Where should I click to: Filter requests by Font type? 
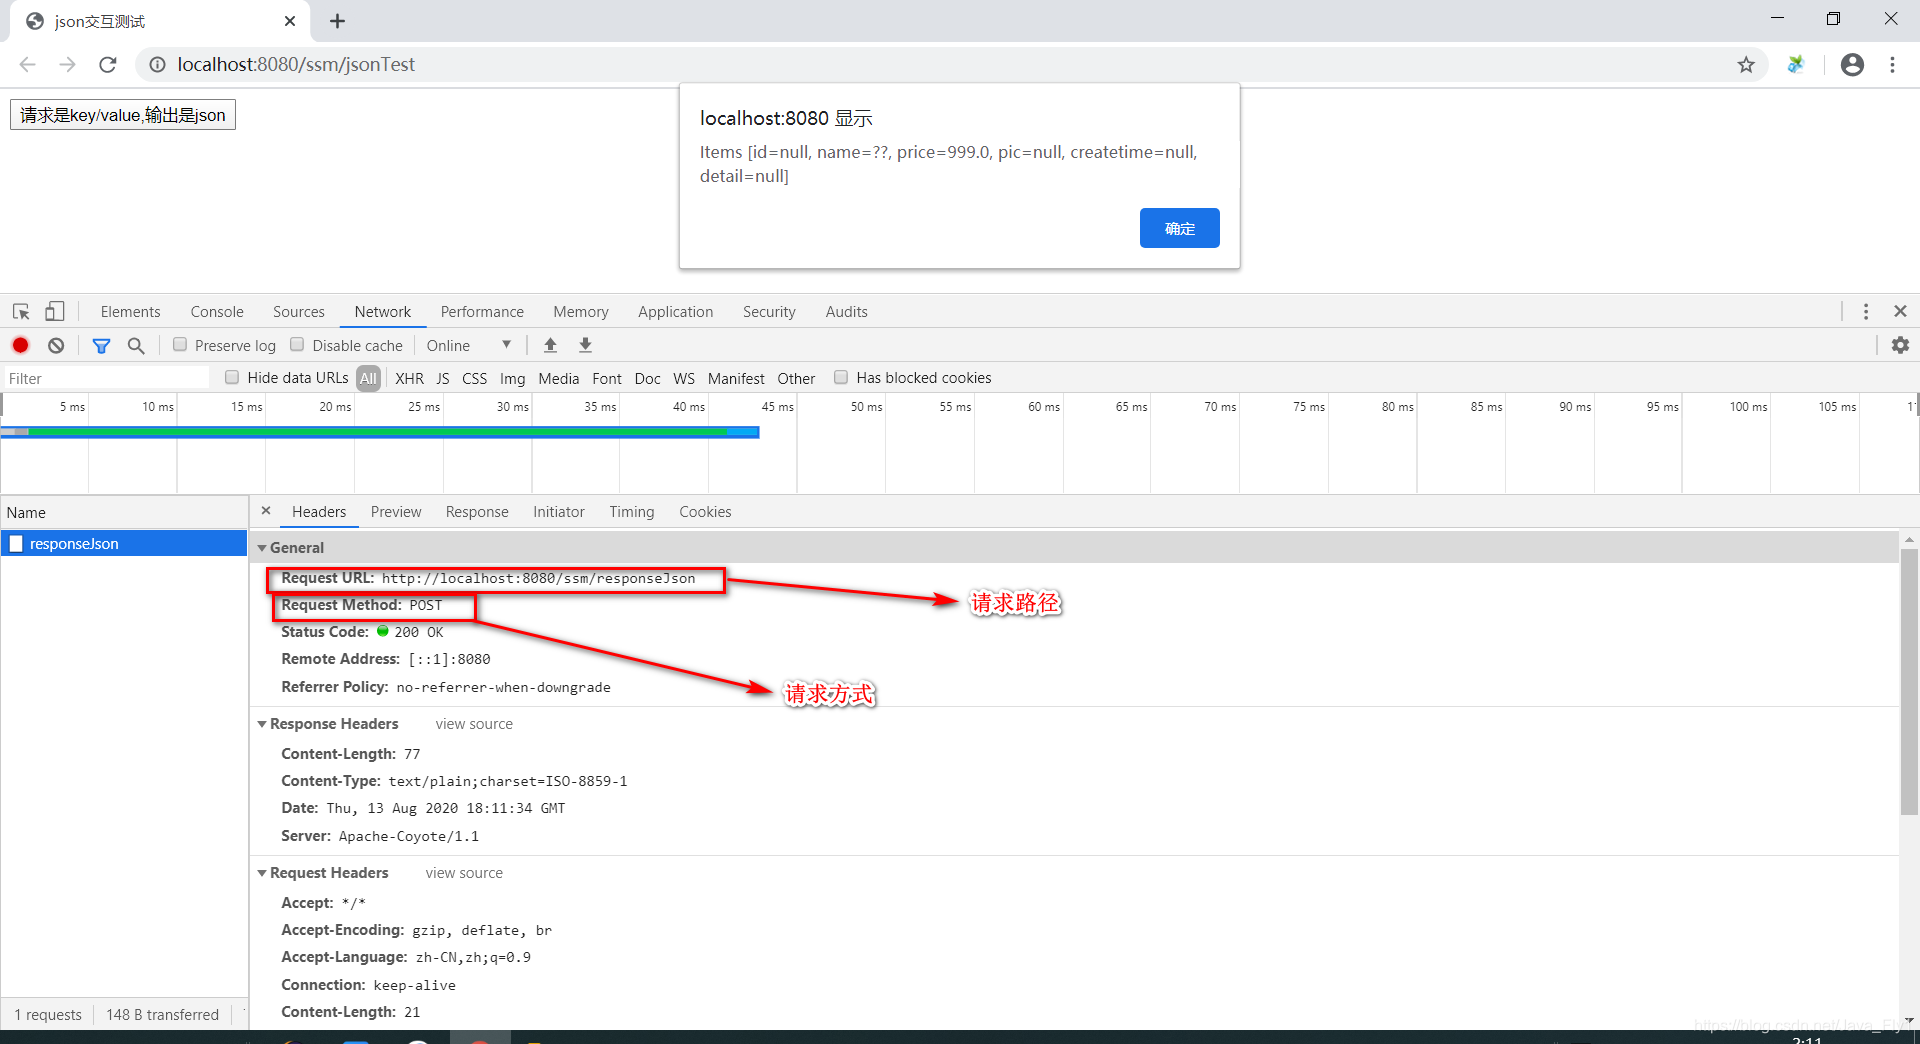point(607,378)
